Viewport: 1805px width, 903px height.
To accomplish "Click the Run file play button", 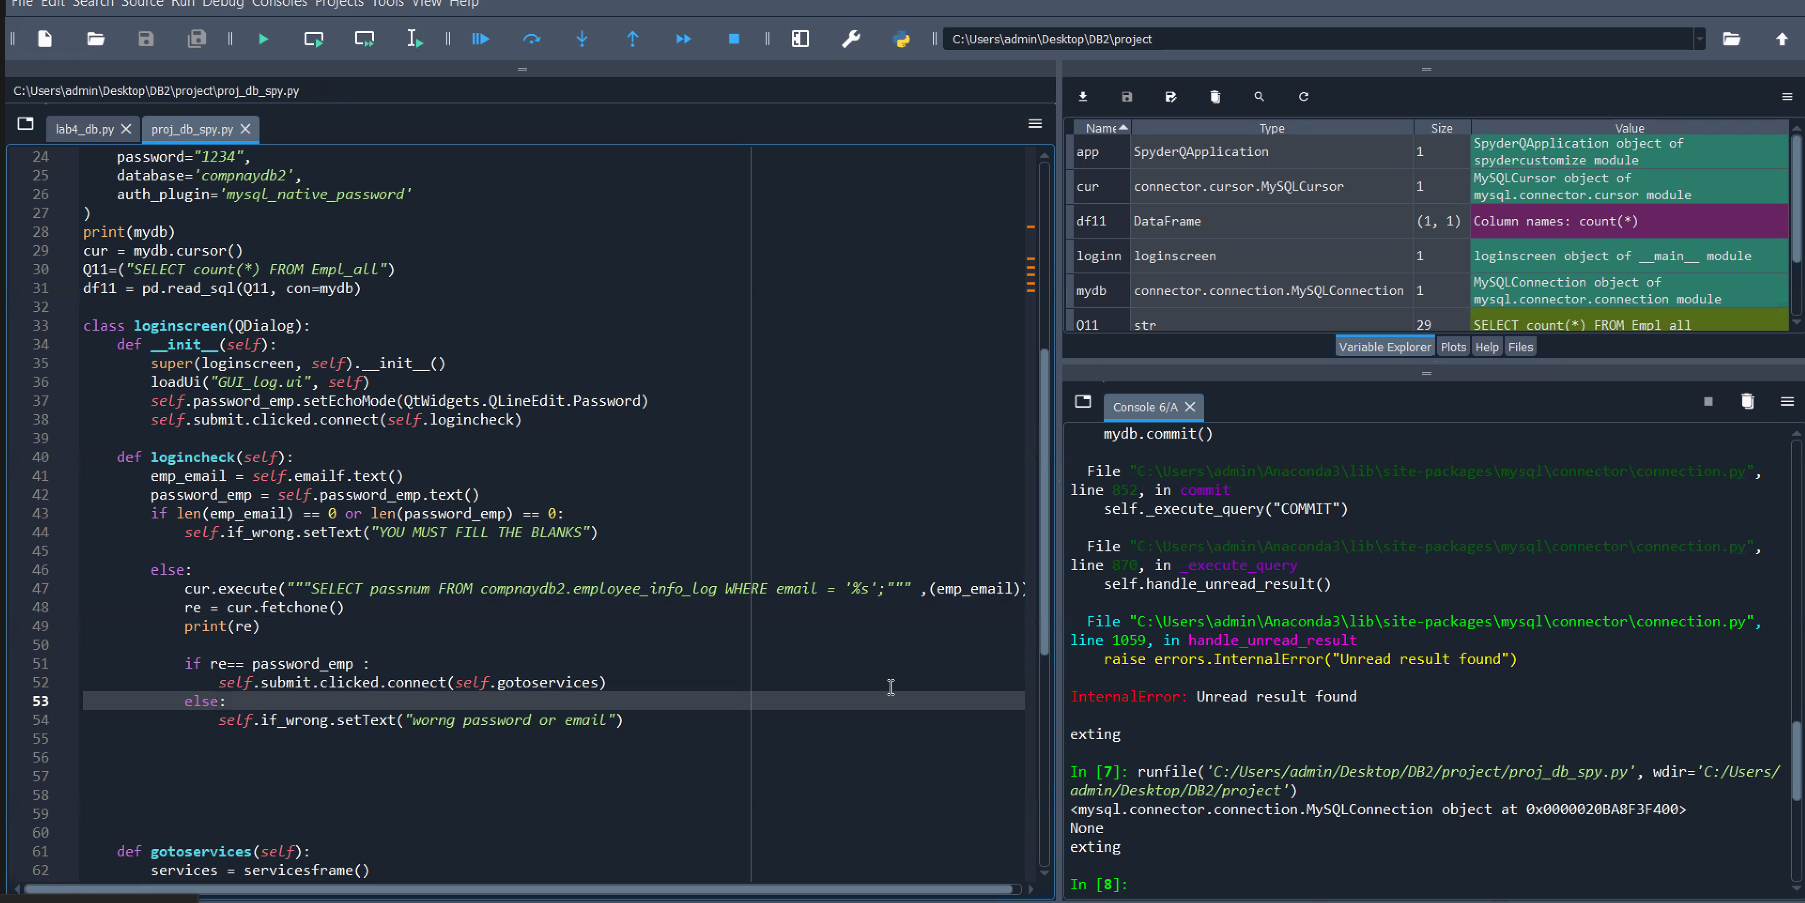I will (263, 39).
